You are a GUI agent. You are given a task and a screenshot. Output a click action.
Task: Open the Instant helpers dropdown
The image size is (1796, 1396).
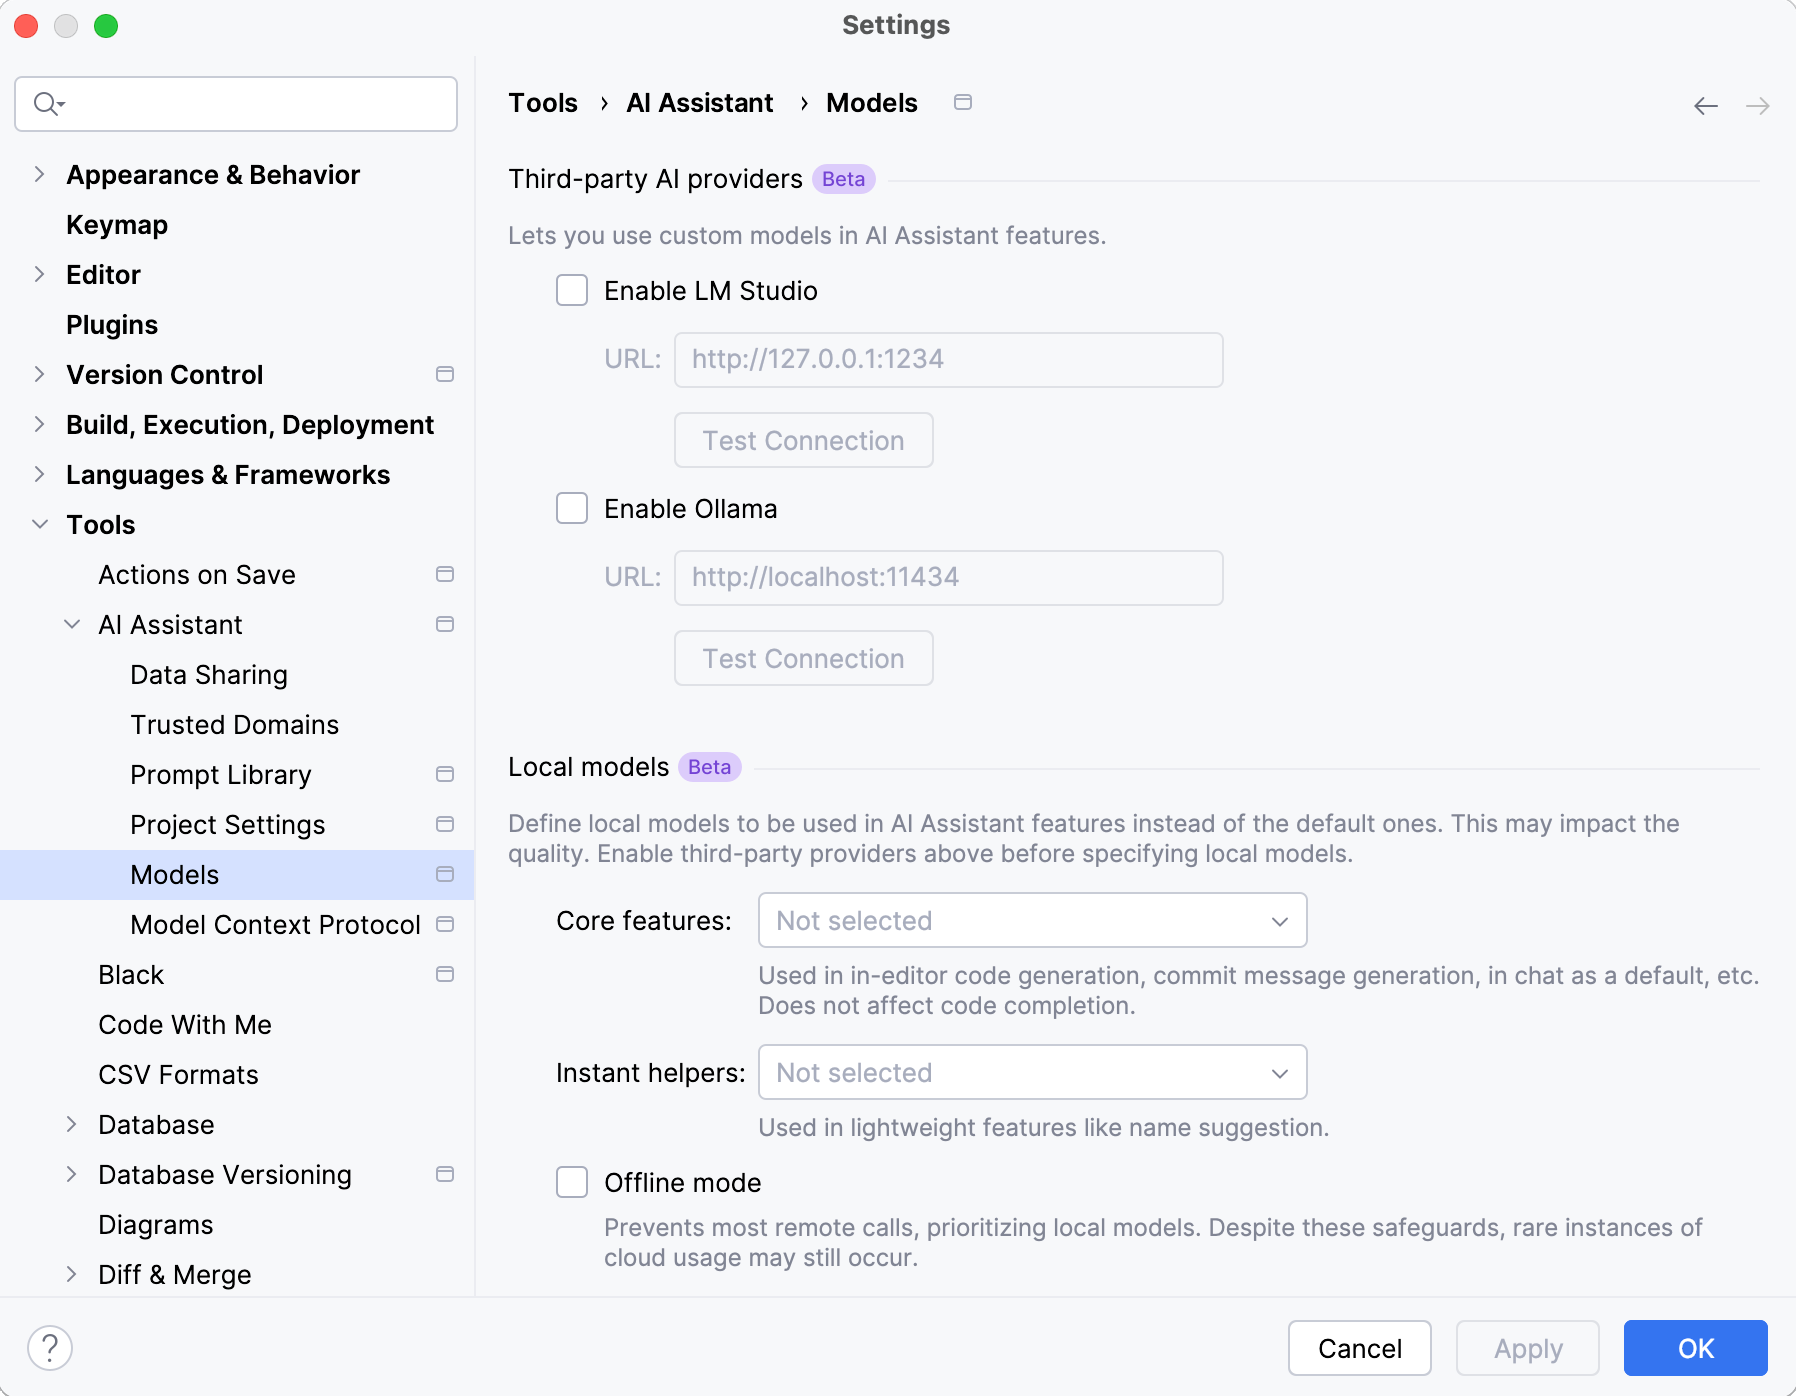[x=1032, y=1073]
